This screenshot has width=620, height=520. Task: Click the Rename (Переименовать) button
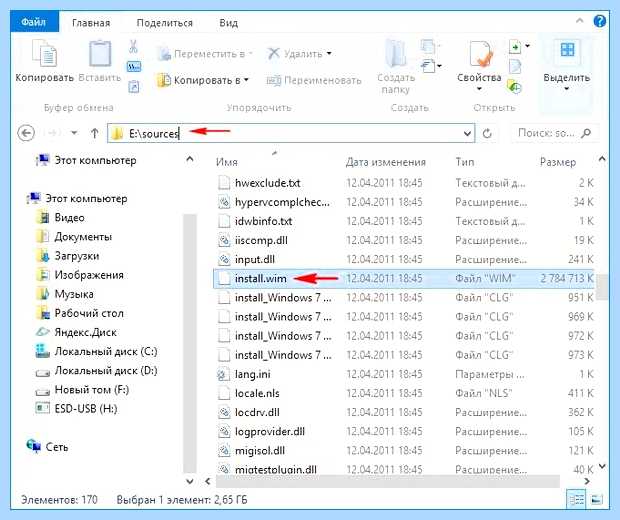coord(314,81)
